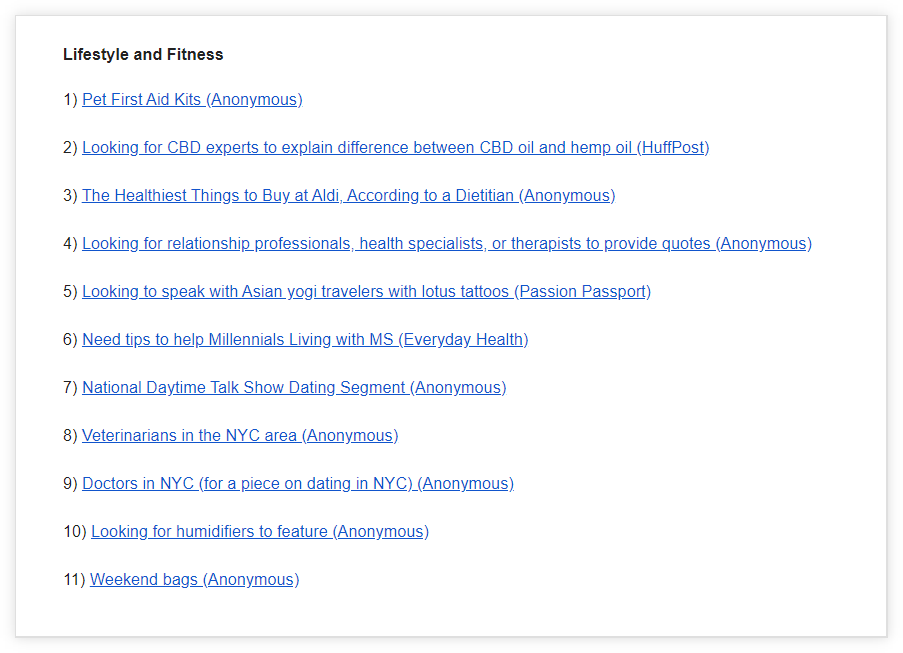
Task: Open the relationship professionals quotes request link
Action: [447, 244]
